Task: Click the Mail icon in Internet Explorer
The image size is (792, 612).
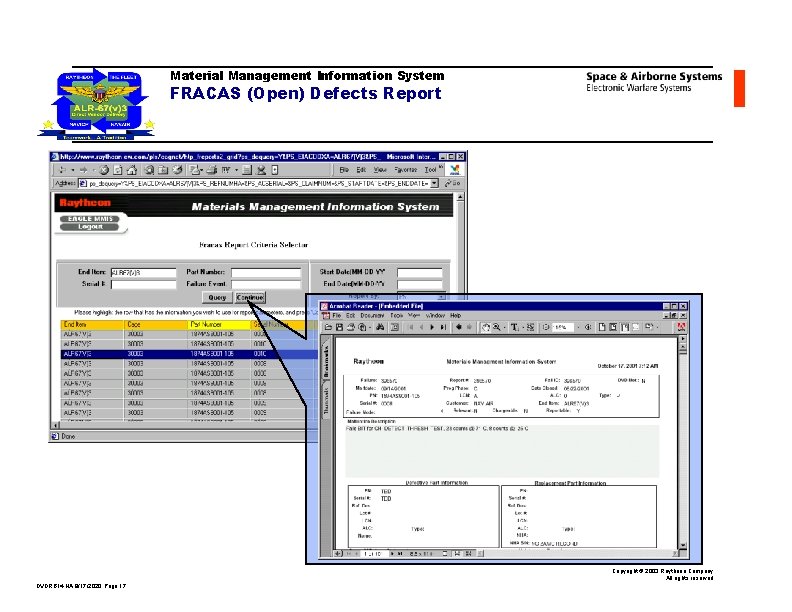Action: pos(193,170)
